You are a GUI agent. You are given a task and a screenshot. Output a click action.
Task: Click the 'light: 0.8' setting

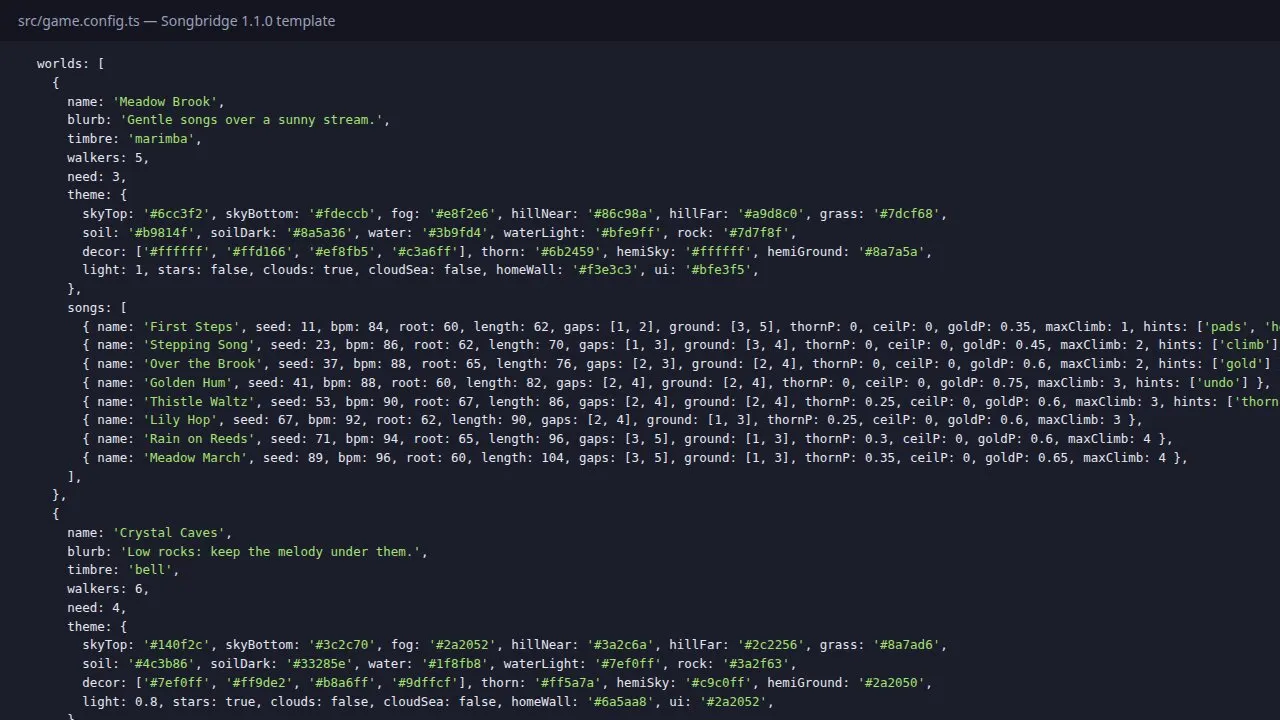click(120, 702)
